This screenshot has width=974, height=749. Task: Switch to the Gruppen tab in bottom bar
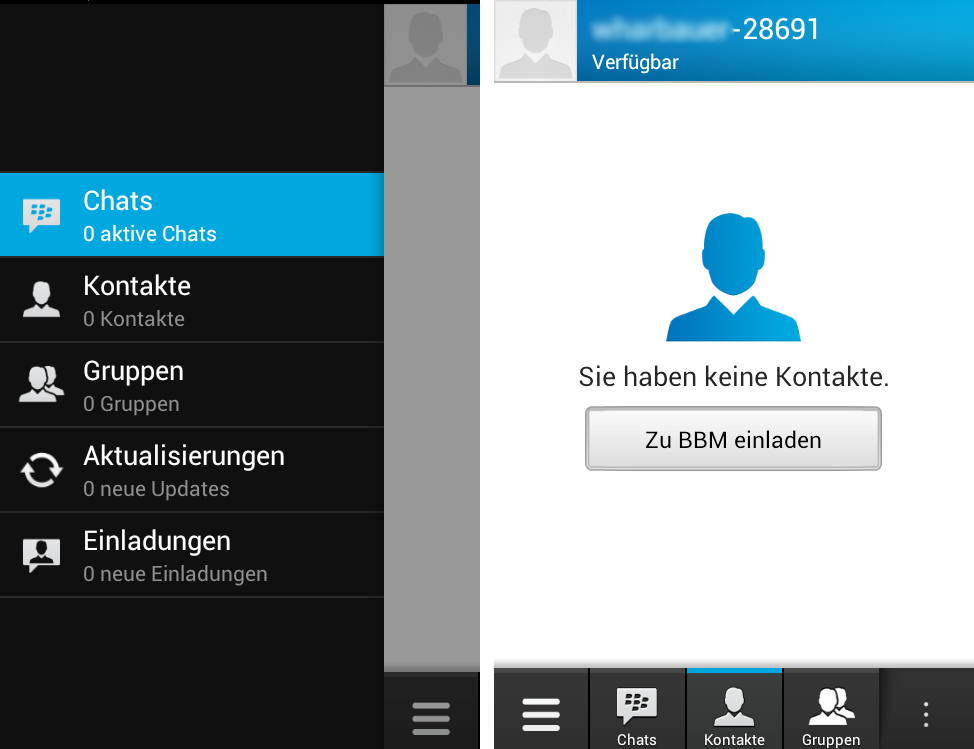[831, 715]
